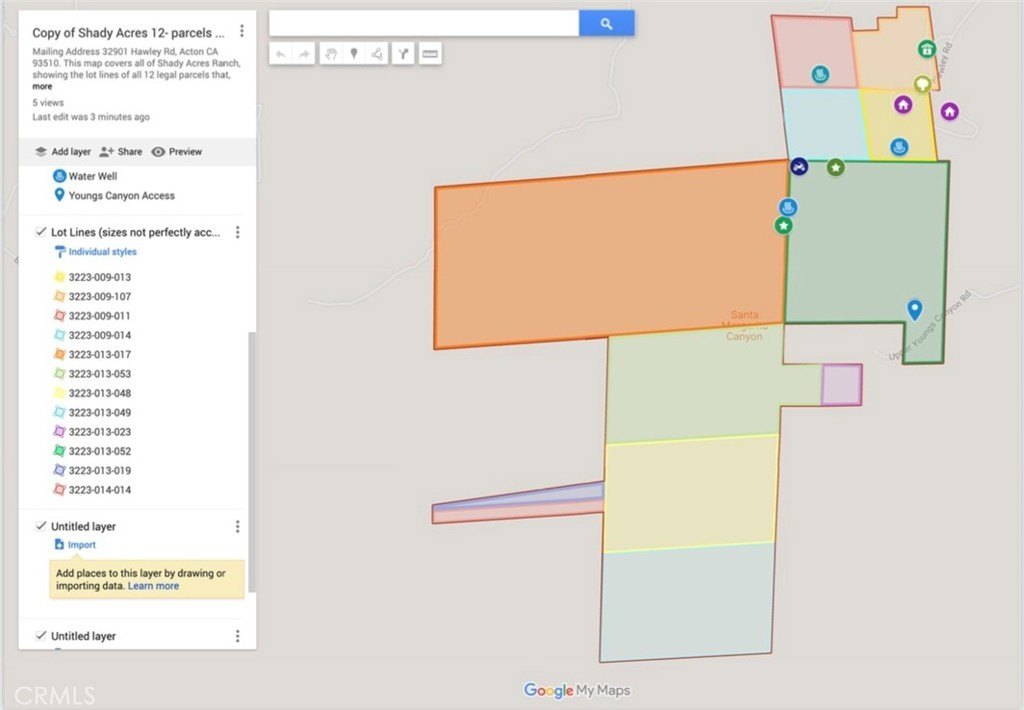This screenshot has width=1024, height=710.
Task: Click the blue Youngs Canyon pin on map
Action: (914, 309)
